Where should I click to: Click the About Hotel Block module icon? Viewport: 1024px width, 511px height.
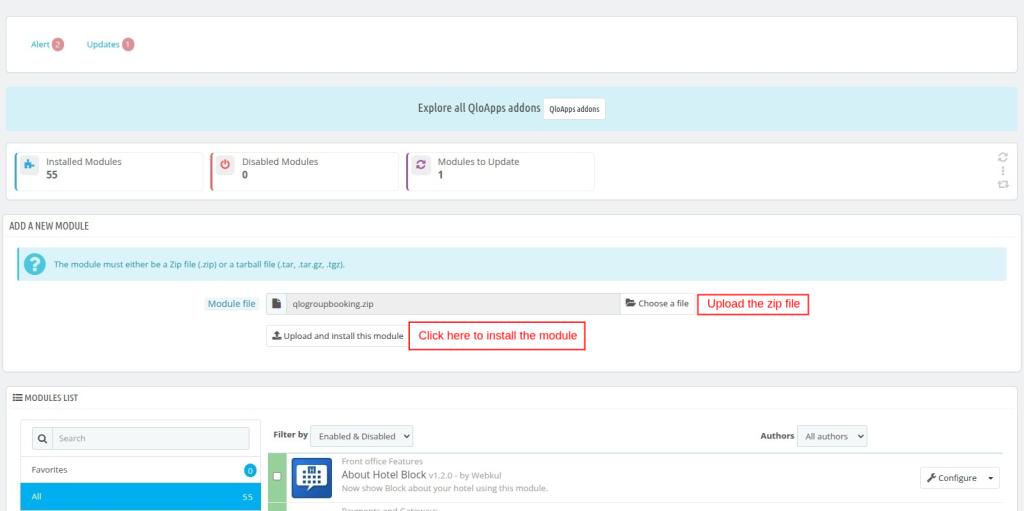coord(312,478)
